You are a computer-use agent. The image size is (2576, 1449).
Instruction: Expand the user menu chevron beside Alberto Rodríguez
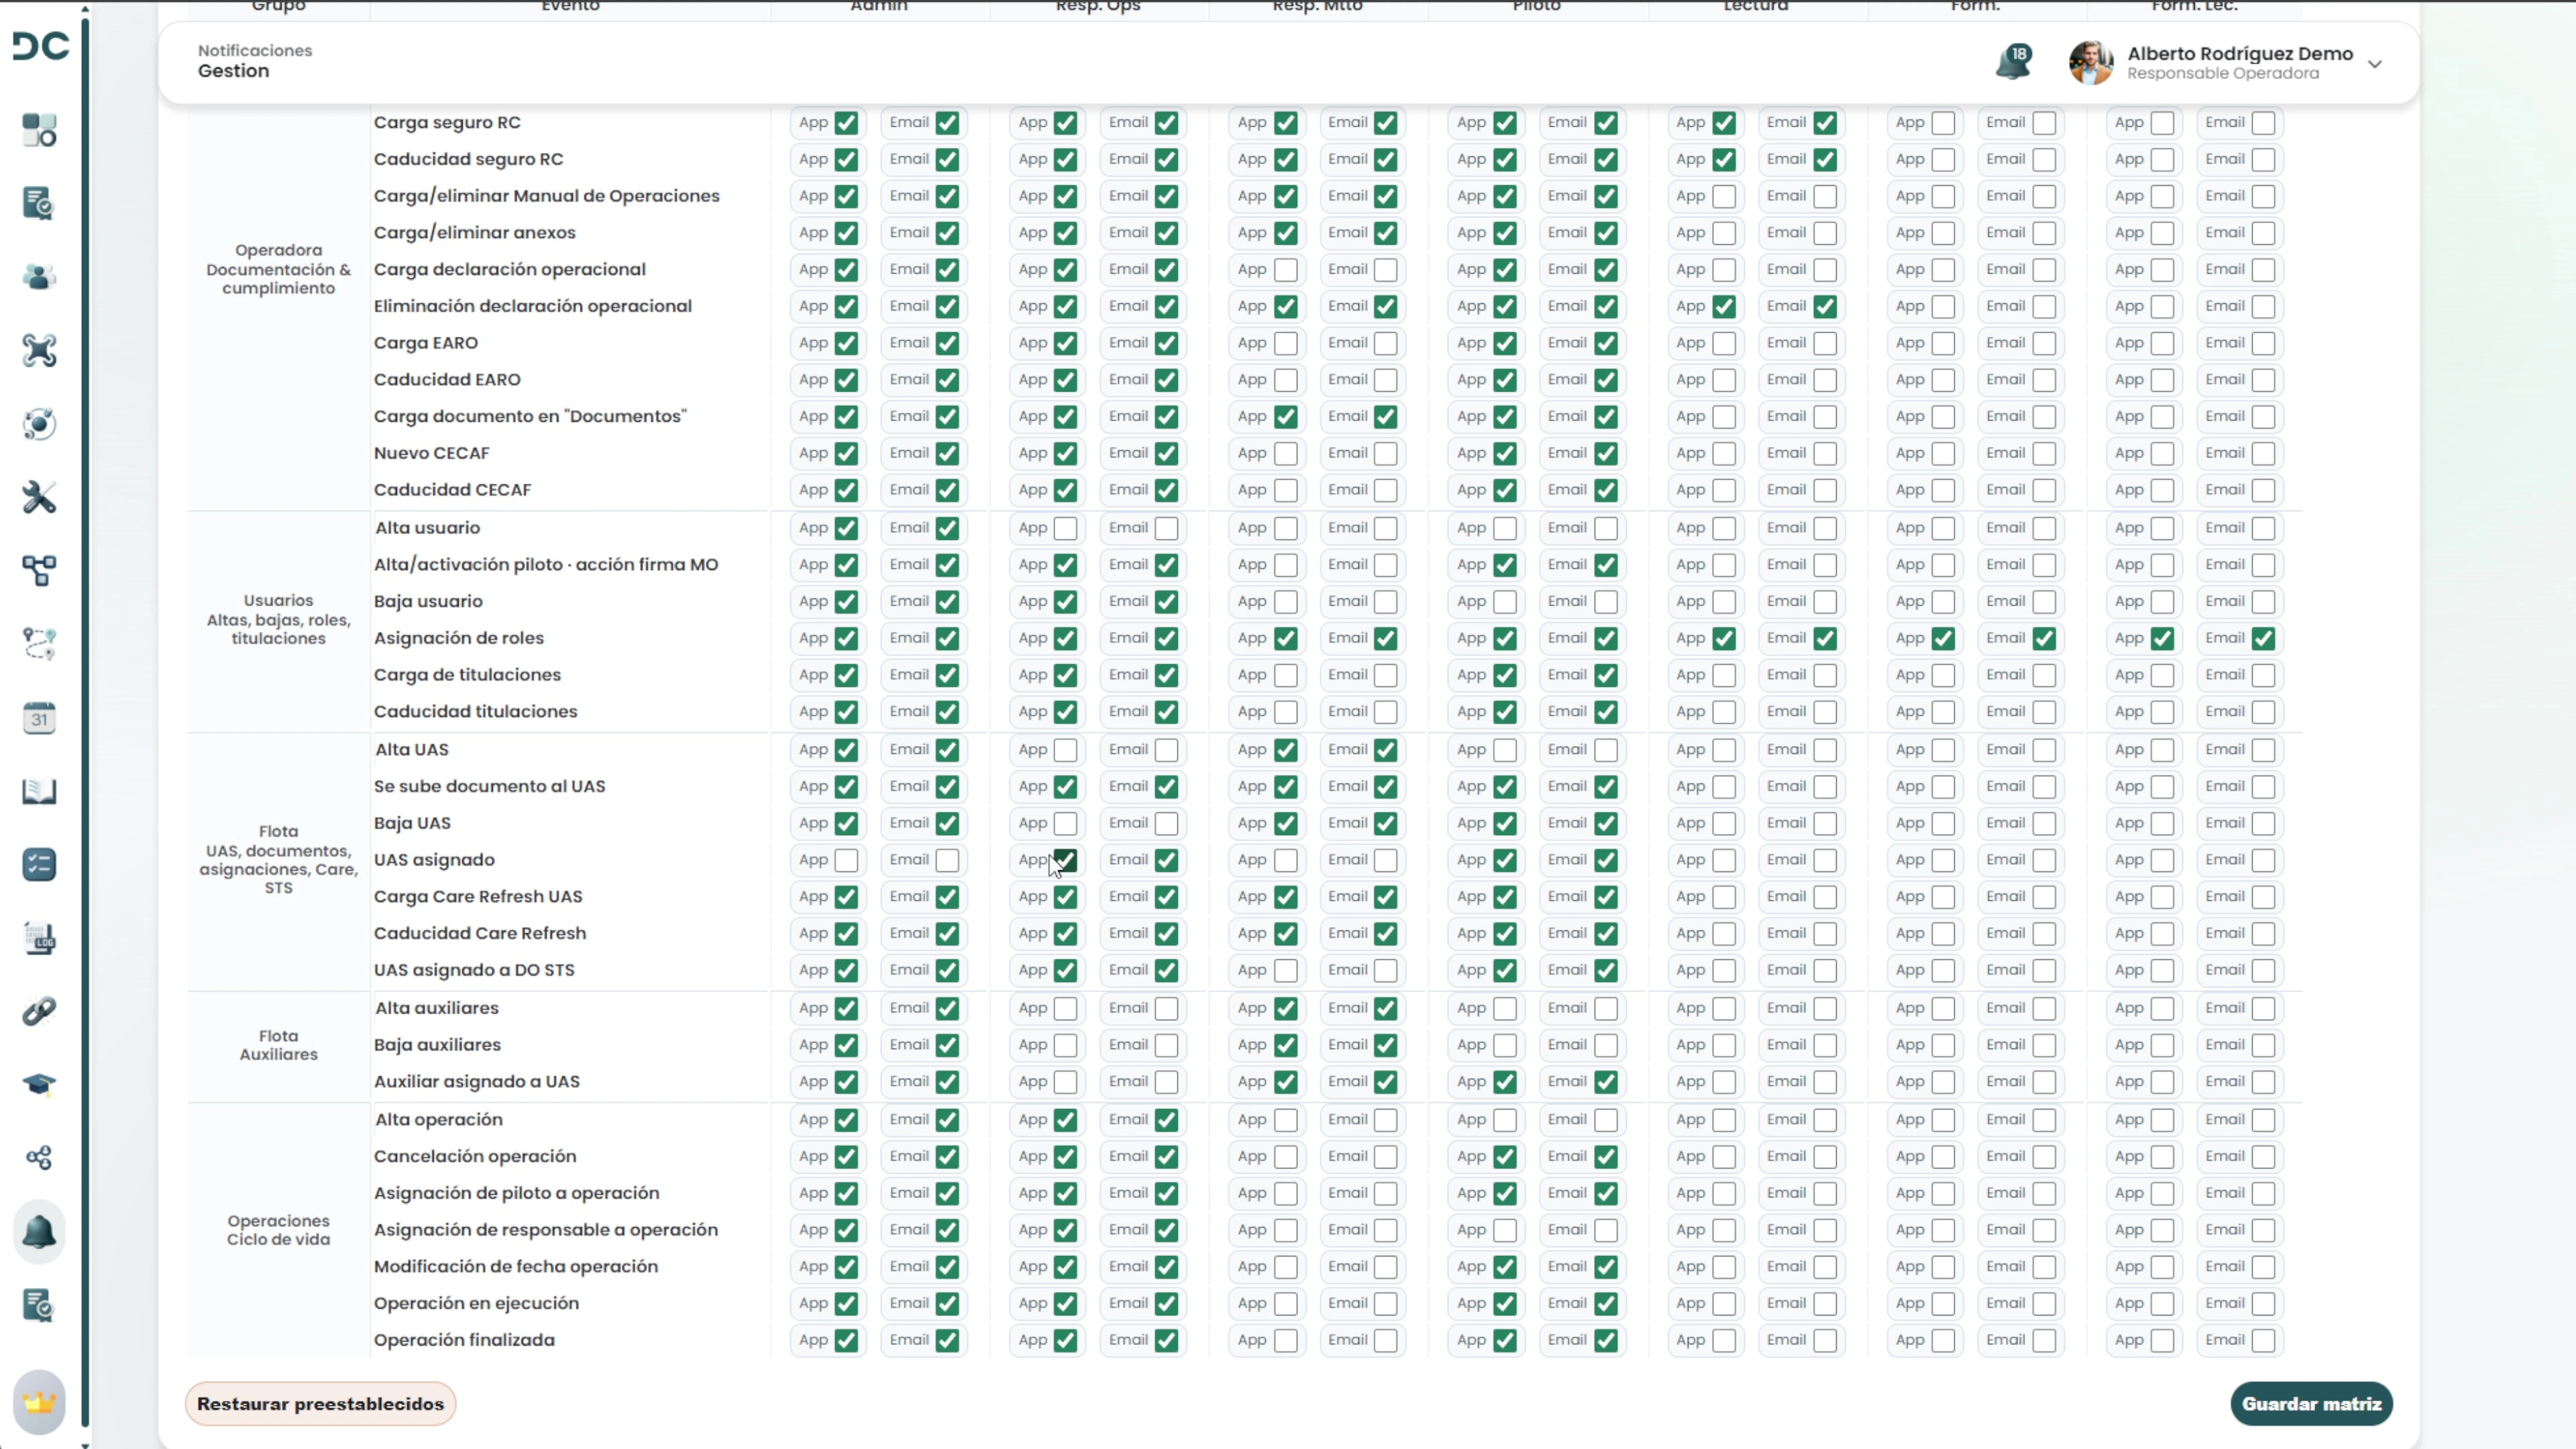point(2375,64)
